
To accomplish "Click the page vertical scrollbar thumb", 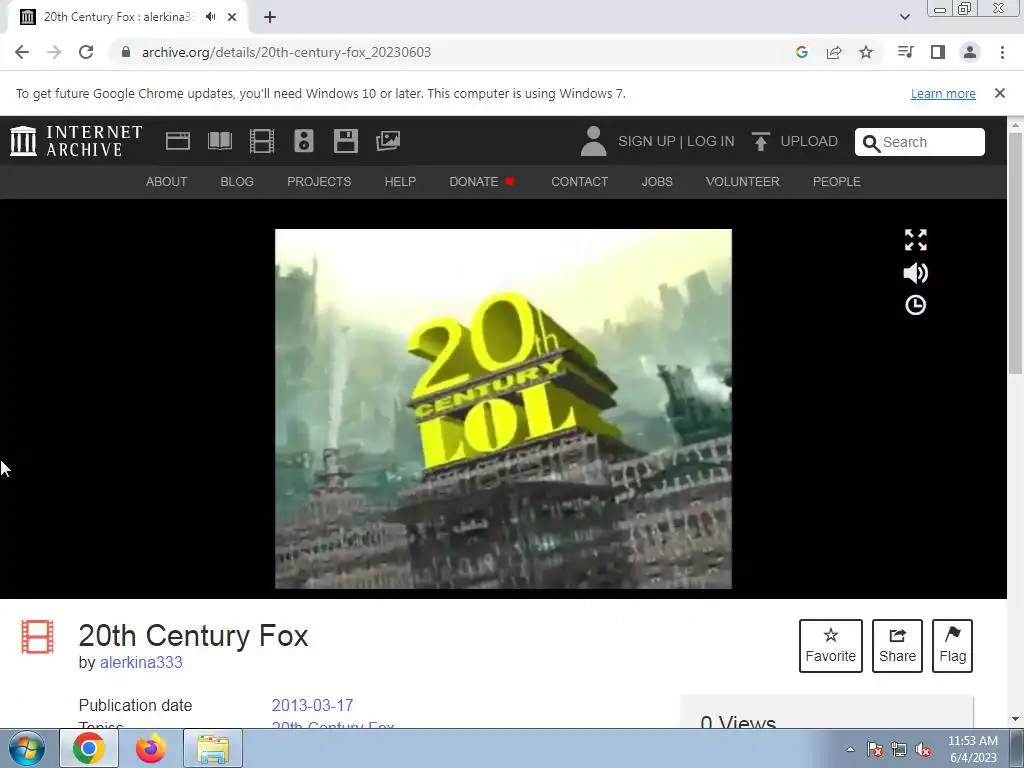I will click(1016, 253).
